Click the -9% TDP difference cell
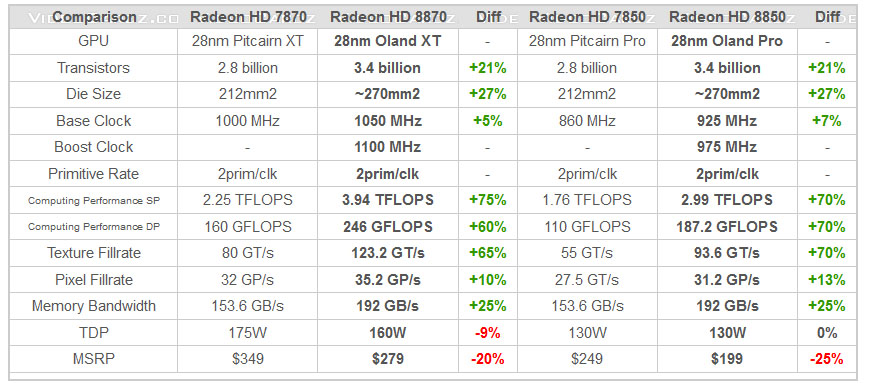This screenshot has height=392, width=869. click(488, 332)
